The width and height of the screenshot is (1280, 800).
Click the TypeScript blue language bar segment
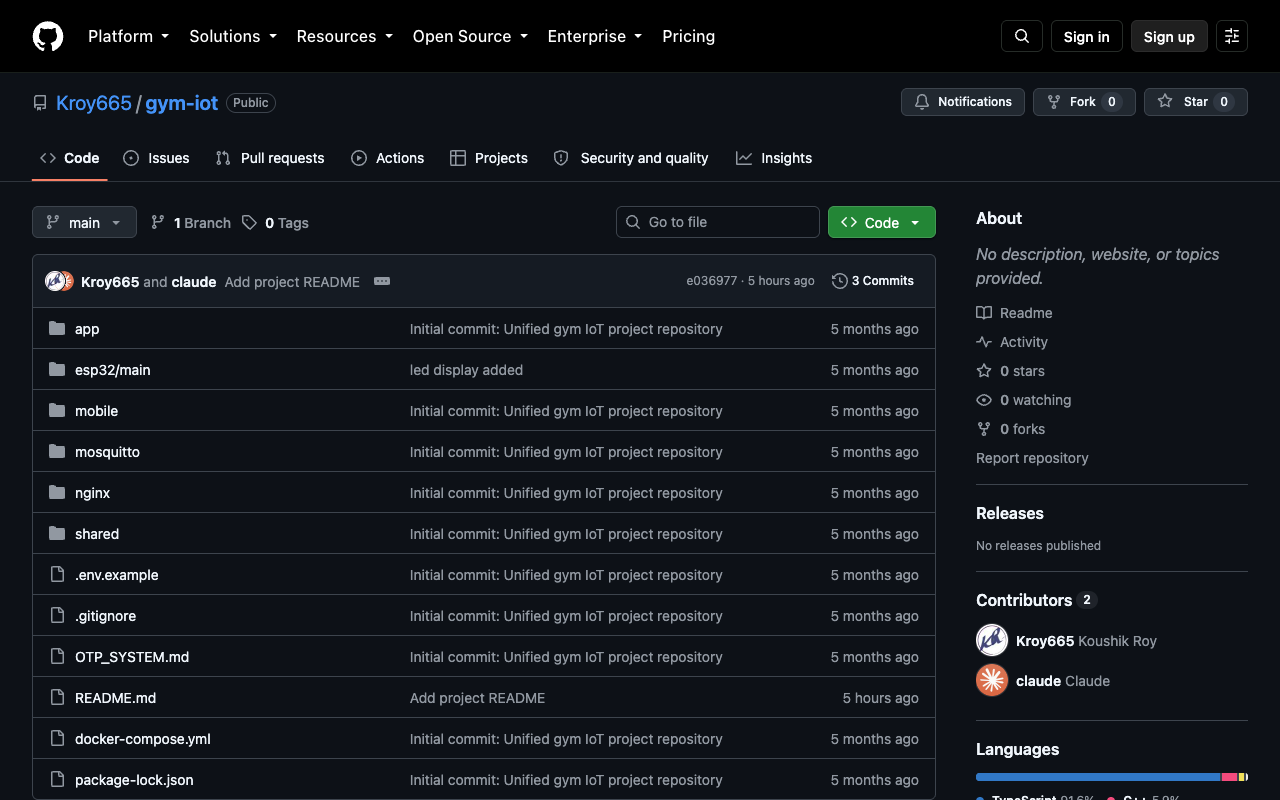coord(1098,777)
